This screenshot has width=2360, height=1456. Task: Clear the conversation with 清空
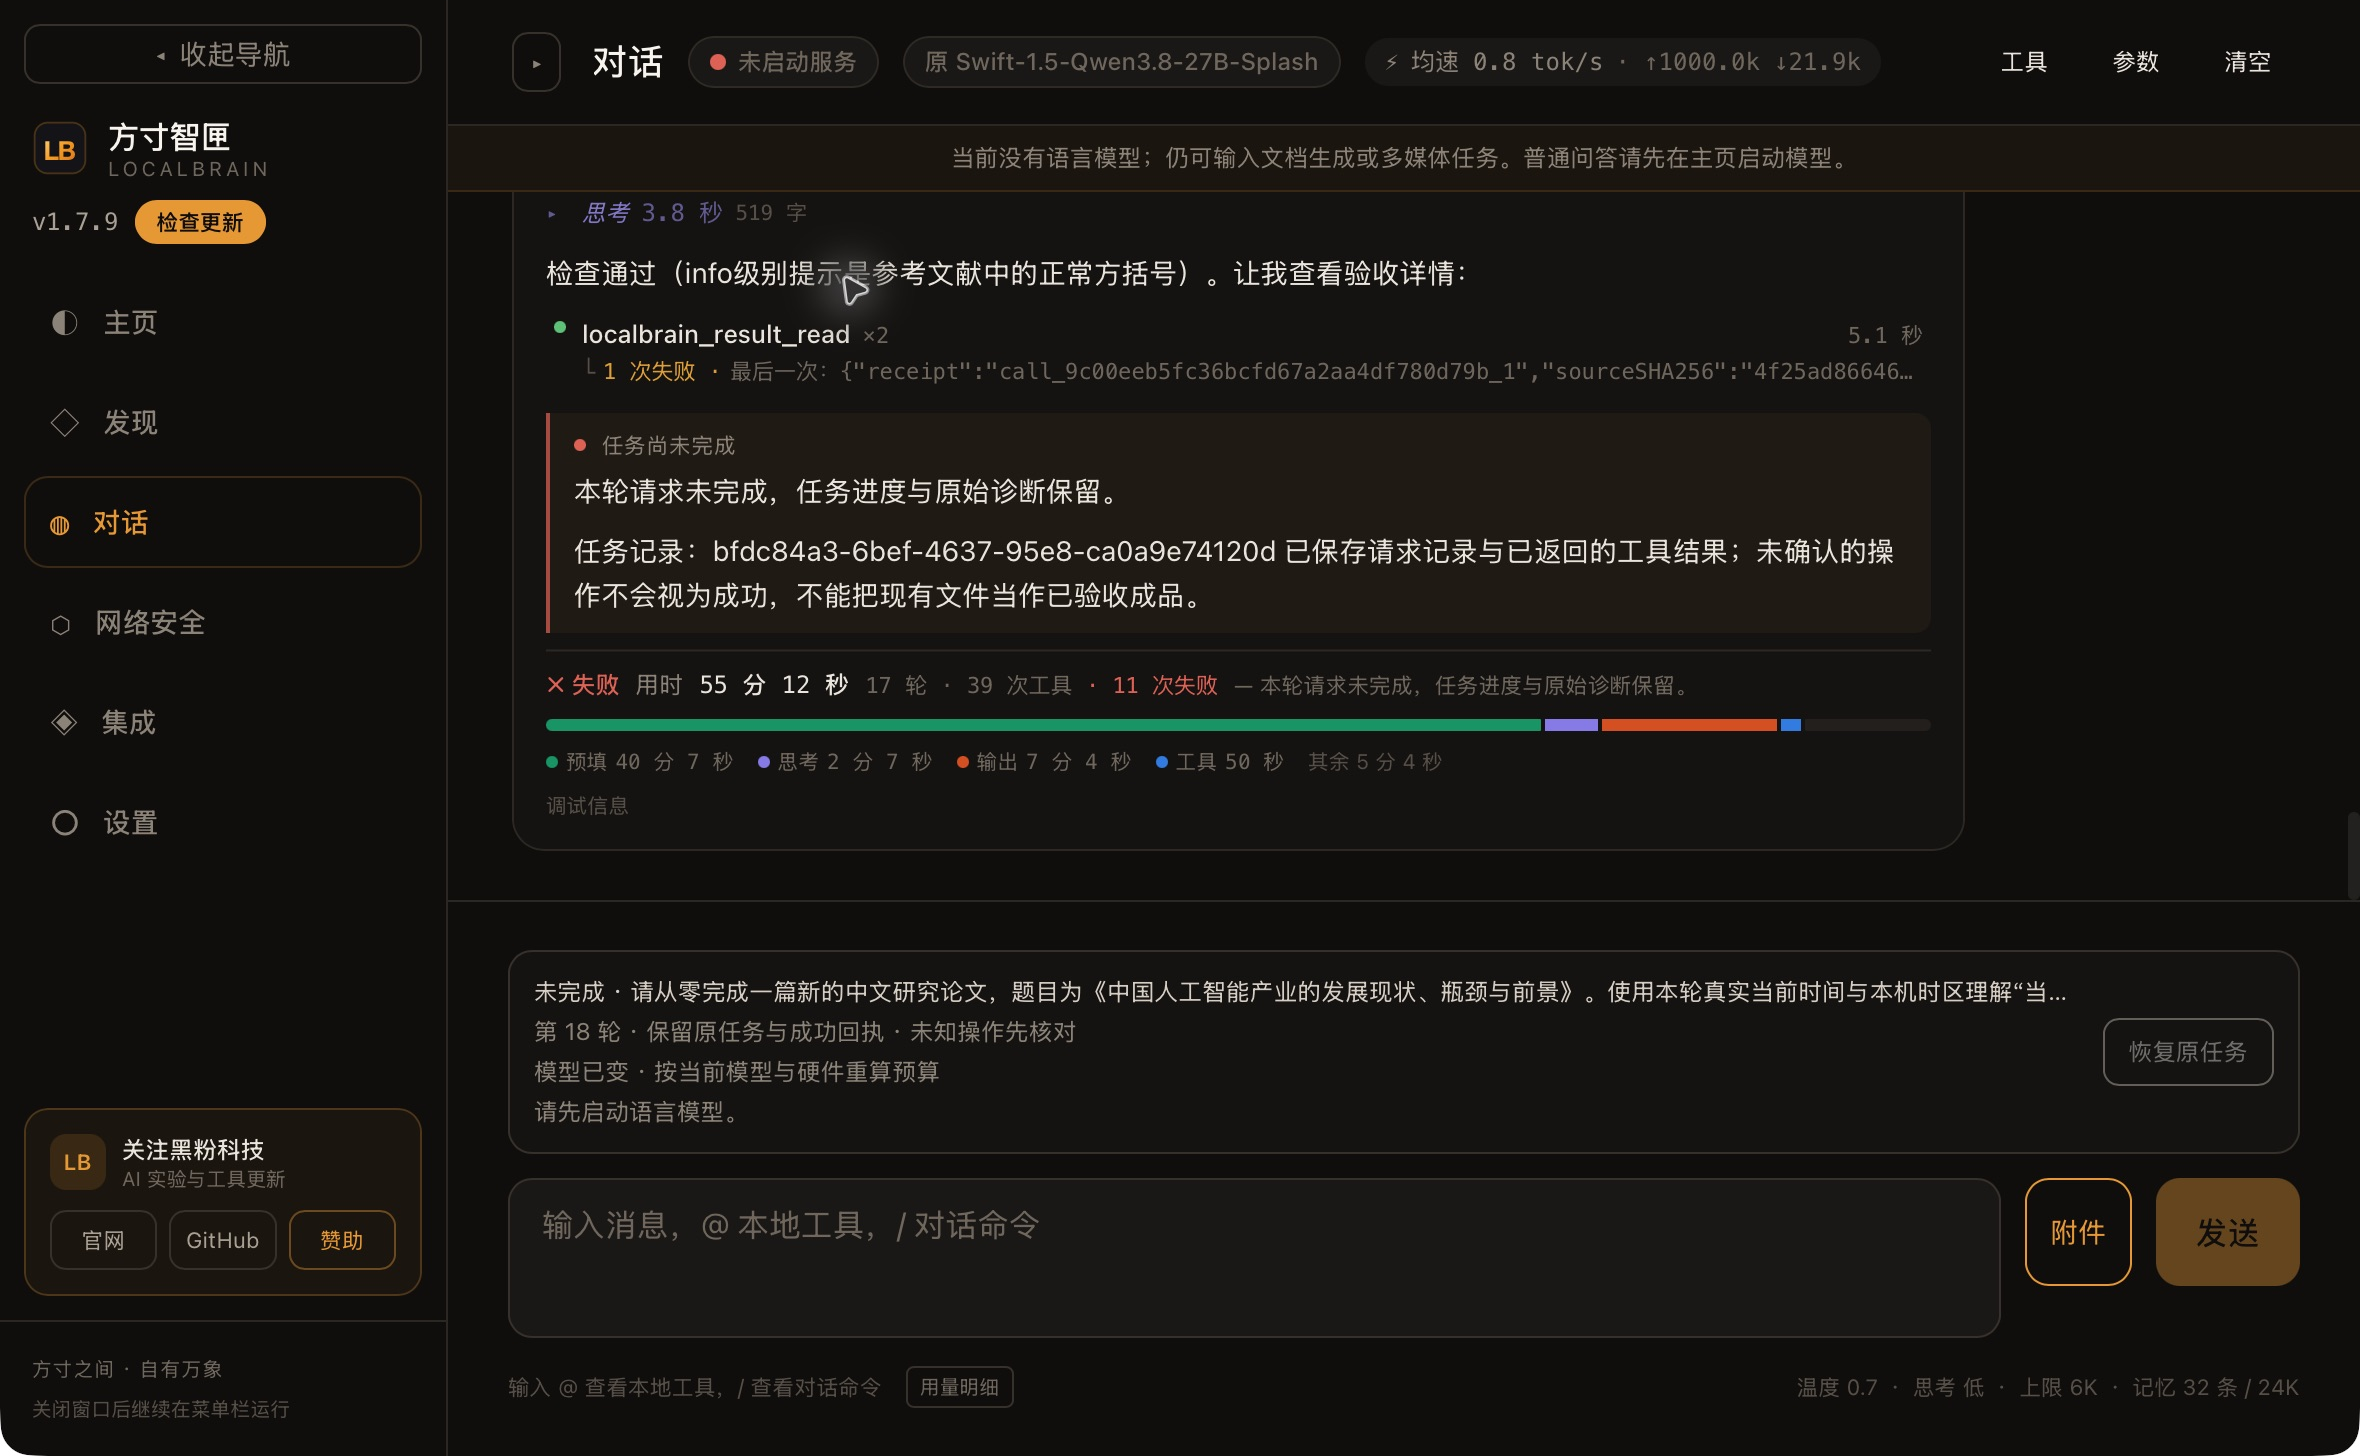coord(2247,62)
